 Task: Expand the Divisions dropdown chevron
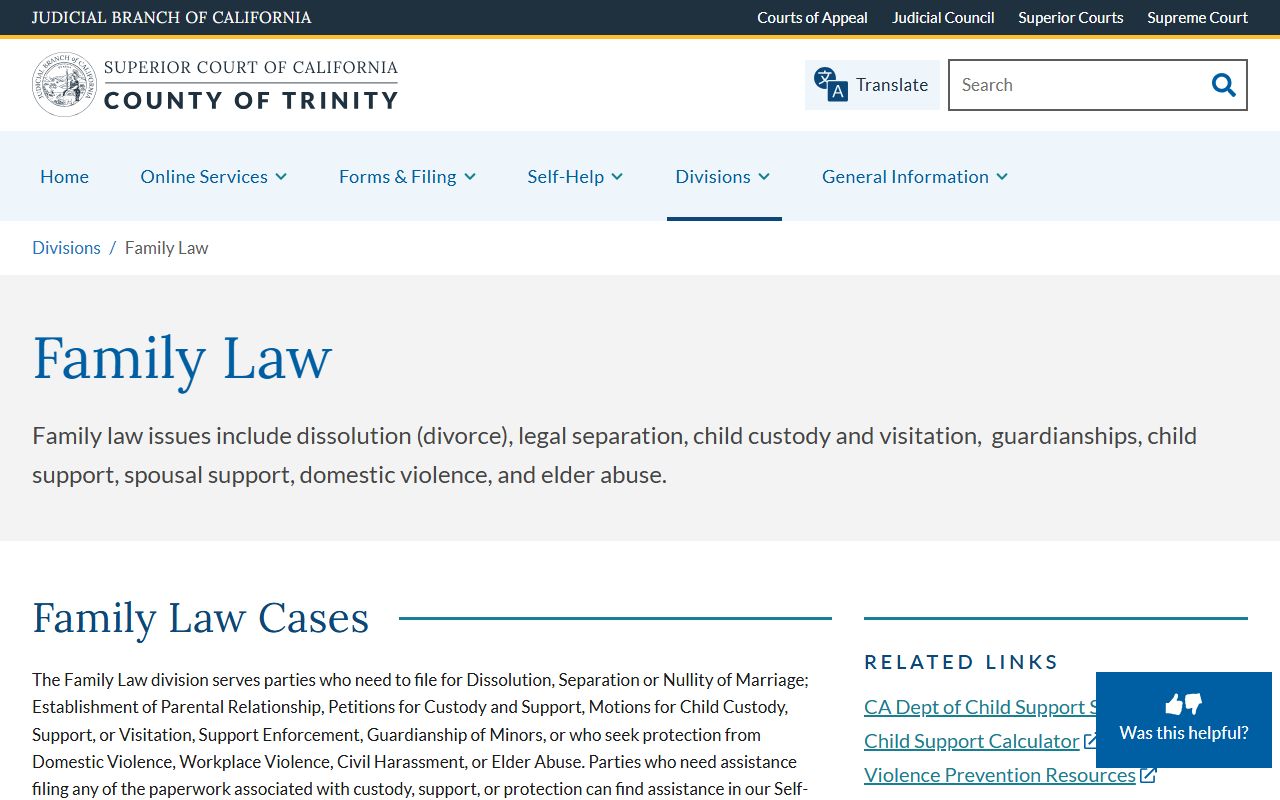click(x=764, y=177)
